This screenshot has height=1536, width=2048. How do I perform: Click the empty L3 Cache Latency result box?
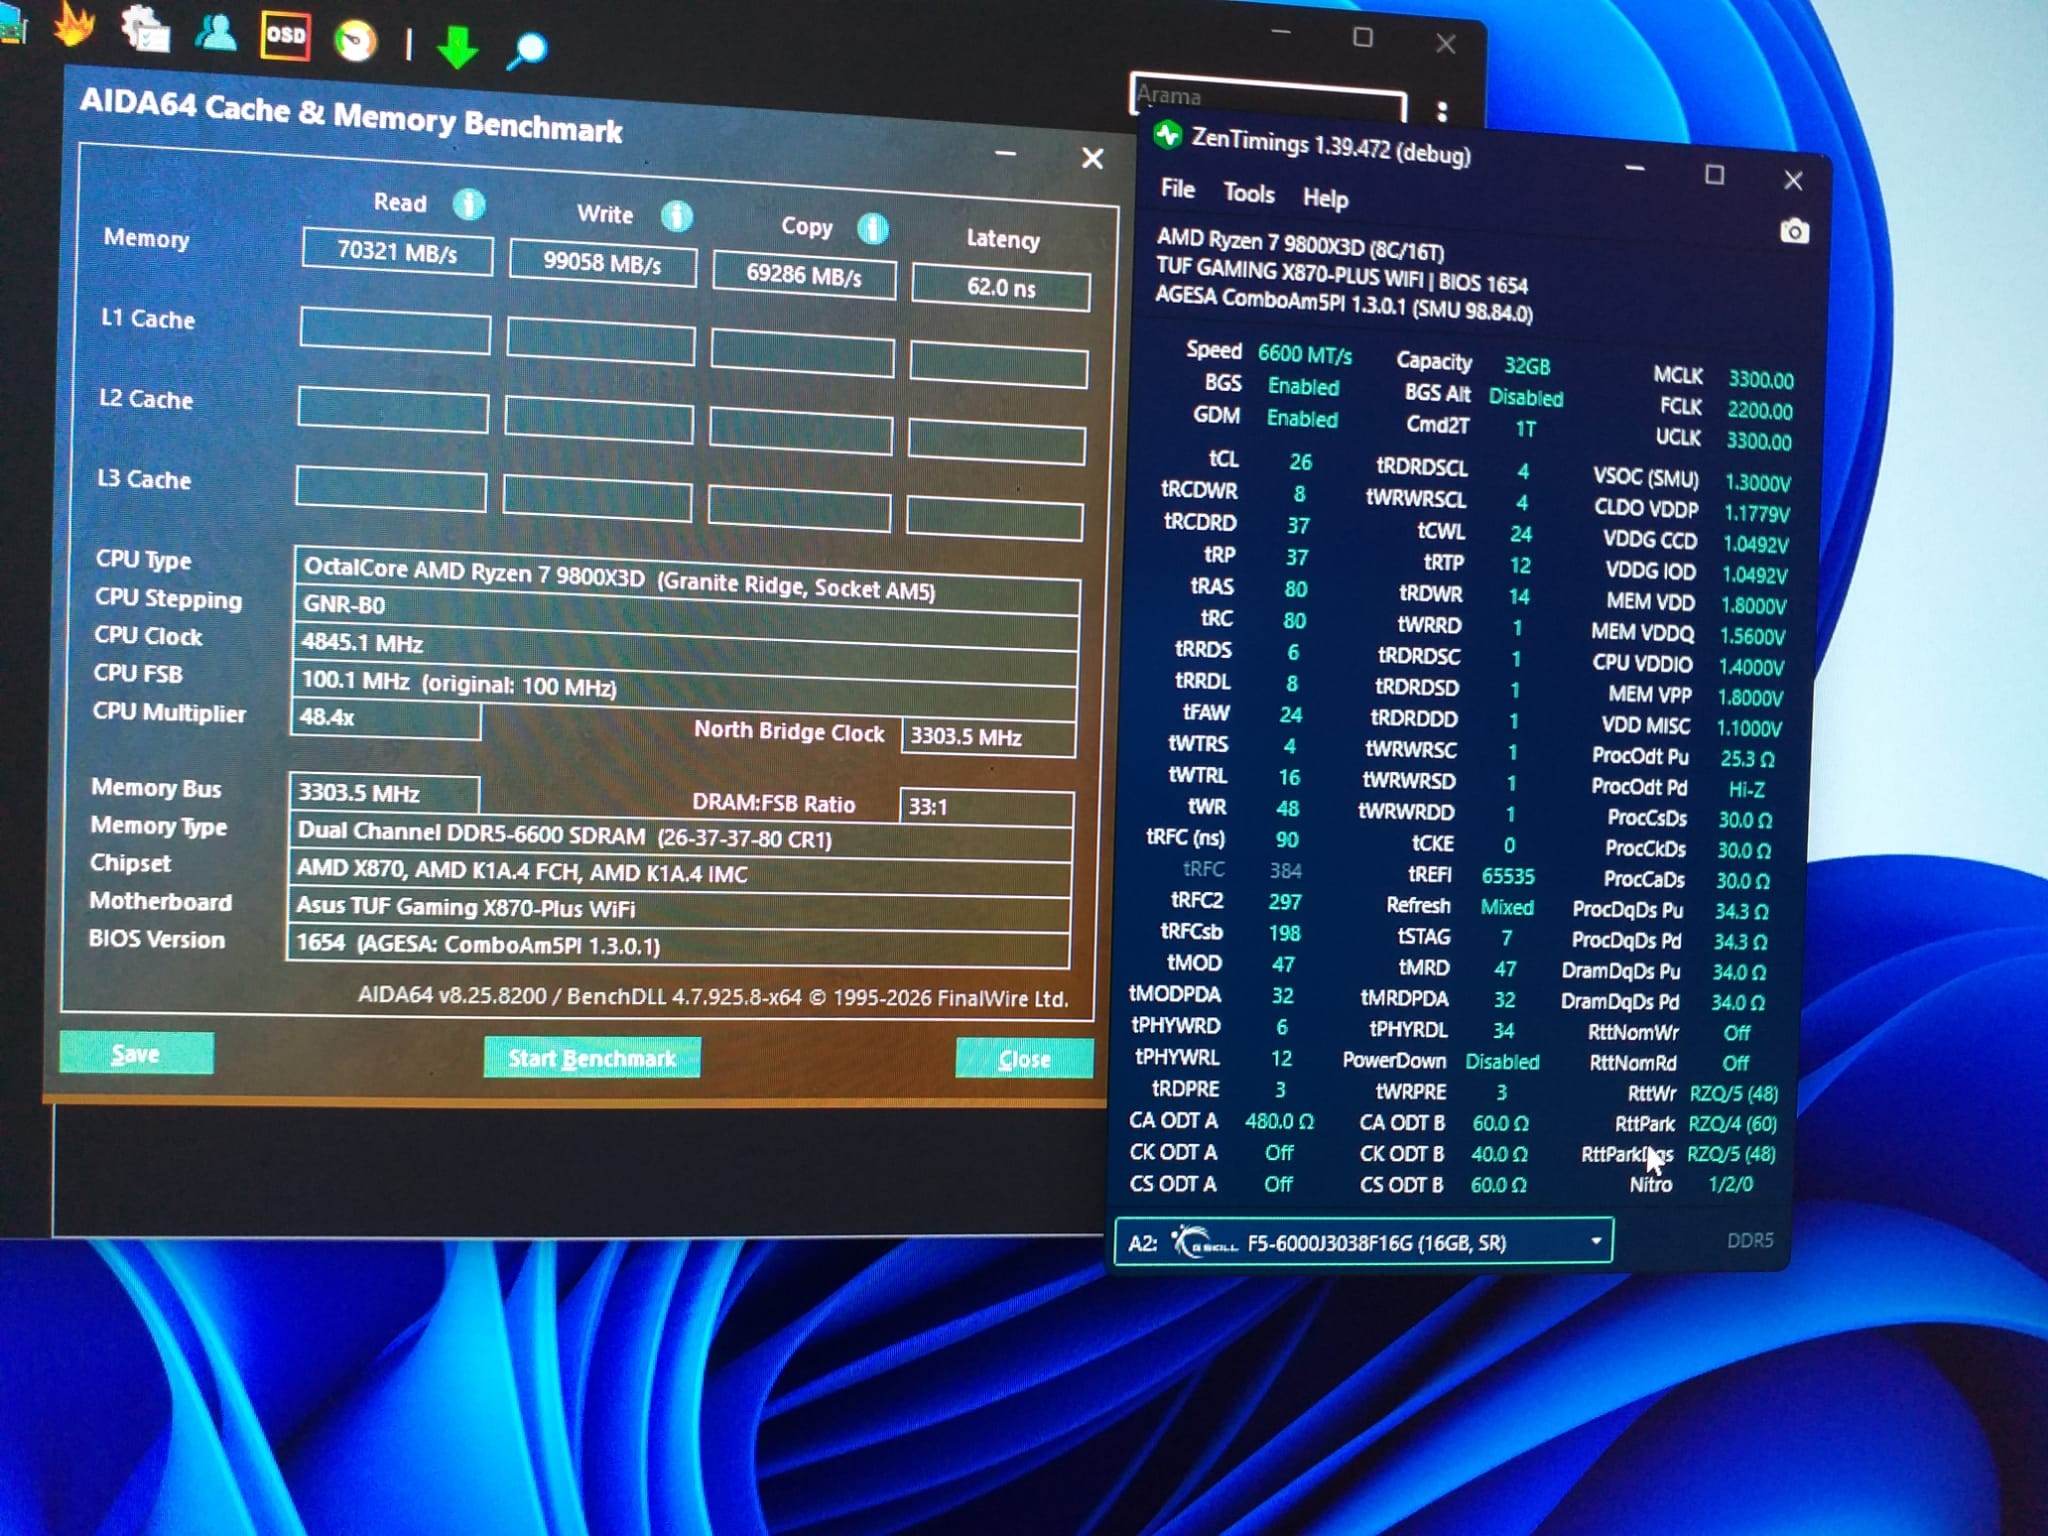(x=994, y=519)
